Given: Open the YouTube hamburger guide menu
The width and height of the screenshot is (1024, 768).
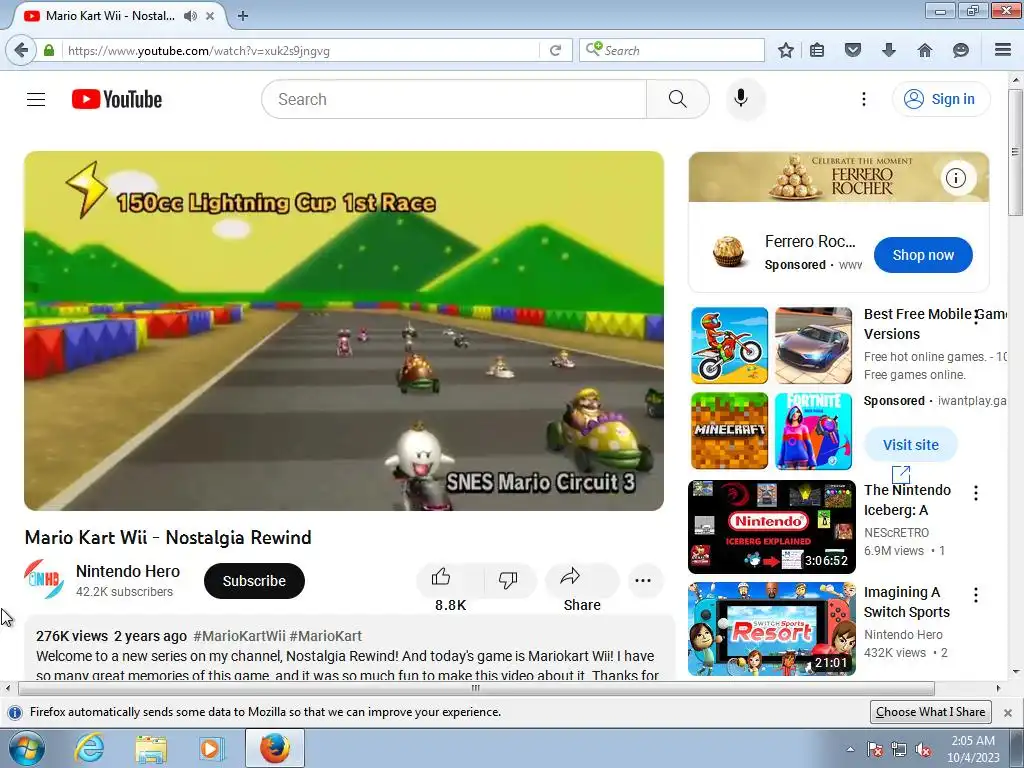Looking at the screenshot, I should point(36,99).
